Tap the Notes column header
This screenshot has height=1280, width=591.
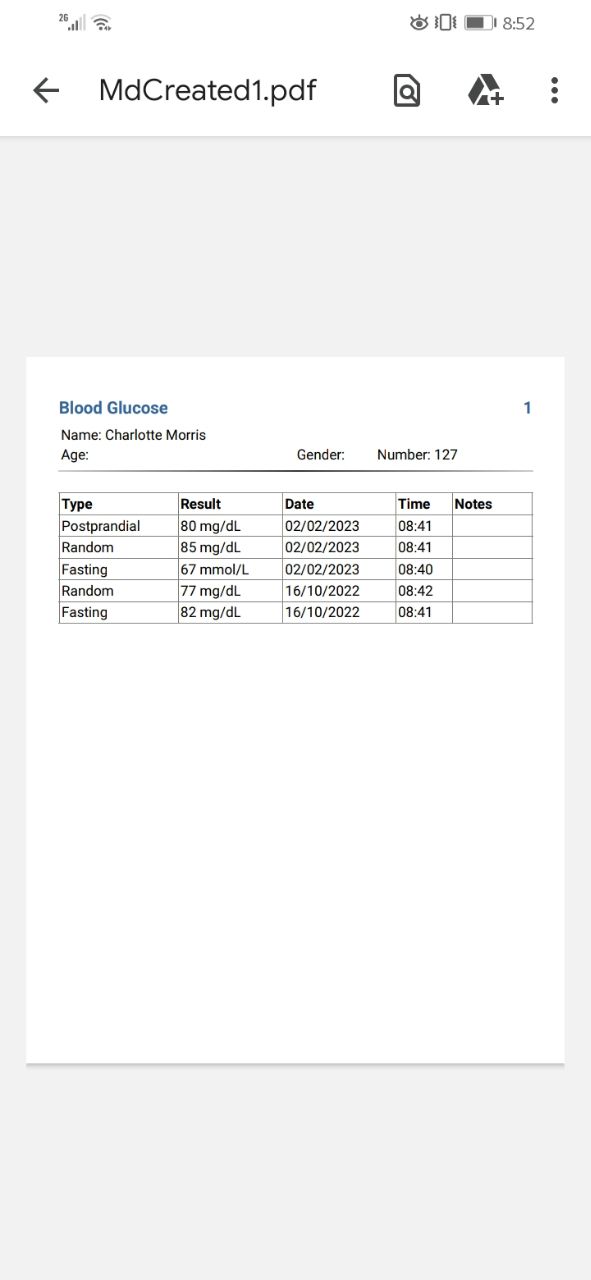(x=473, y=504)
